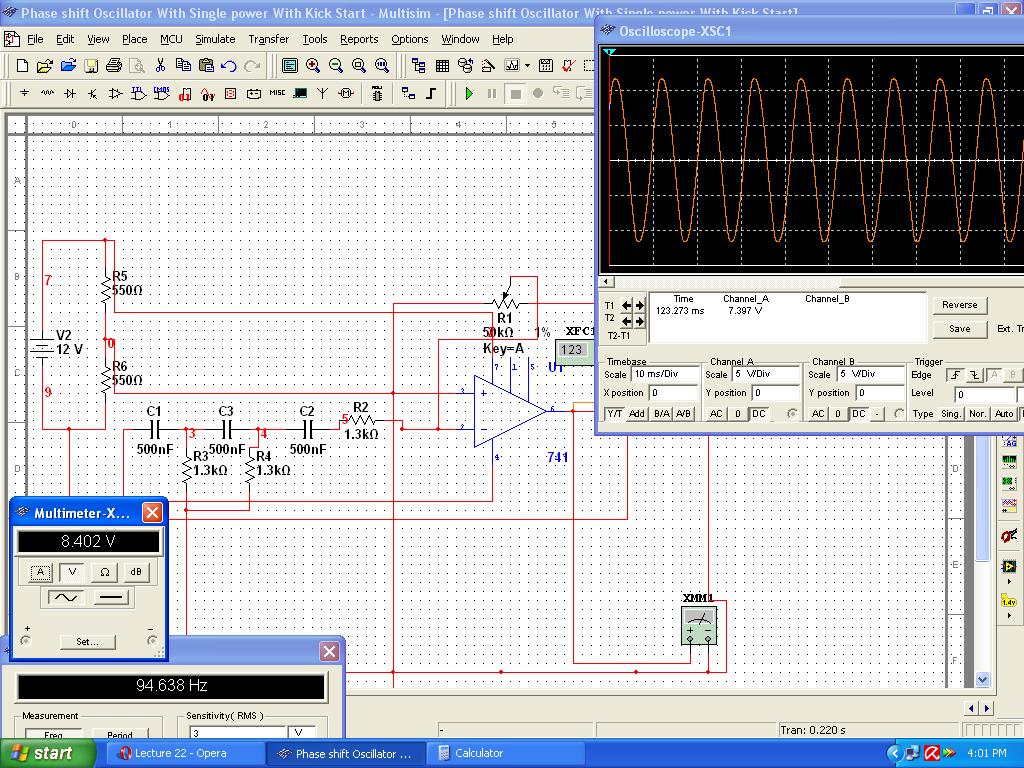Click the Add mode button in Timebase
The width and height of the screenshot is (1024, 768).
[x=637, y=414]
